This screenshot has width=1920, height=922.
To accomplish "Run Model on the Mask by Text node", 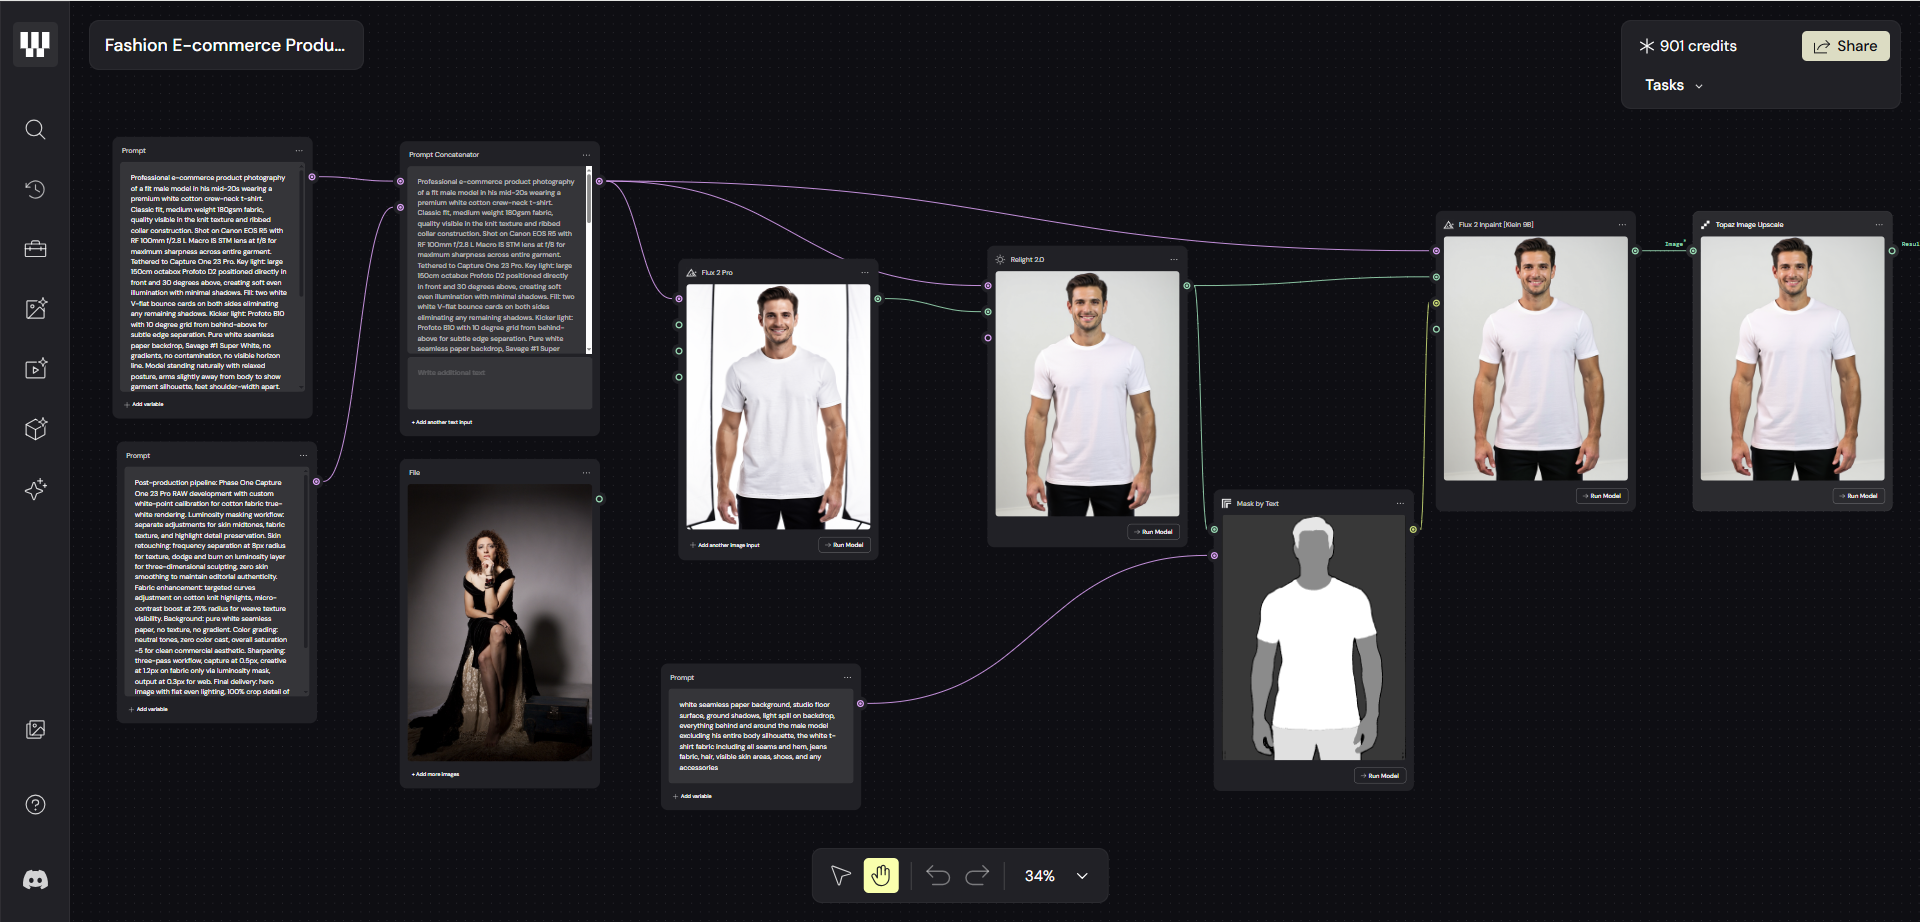I will point(1380,776).
